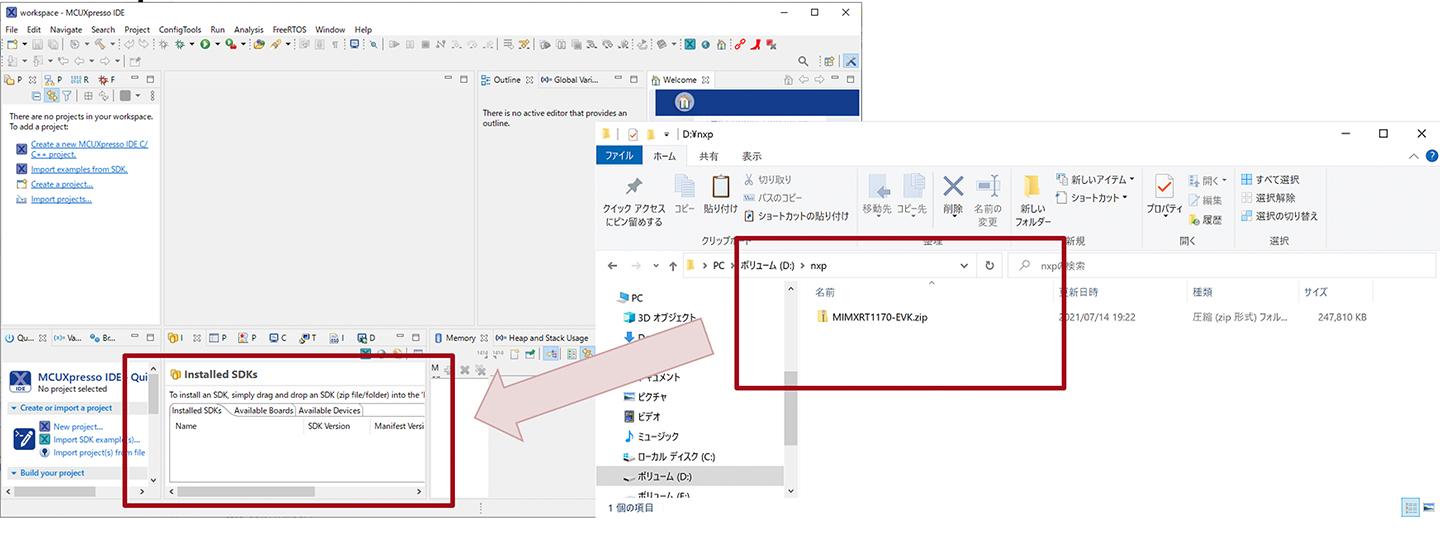Click the Quick Access pin icon in Explorer
1440x546 pixels.
[633, 186]
